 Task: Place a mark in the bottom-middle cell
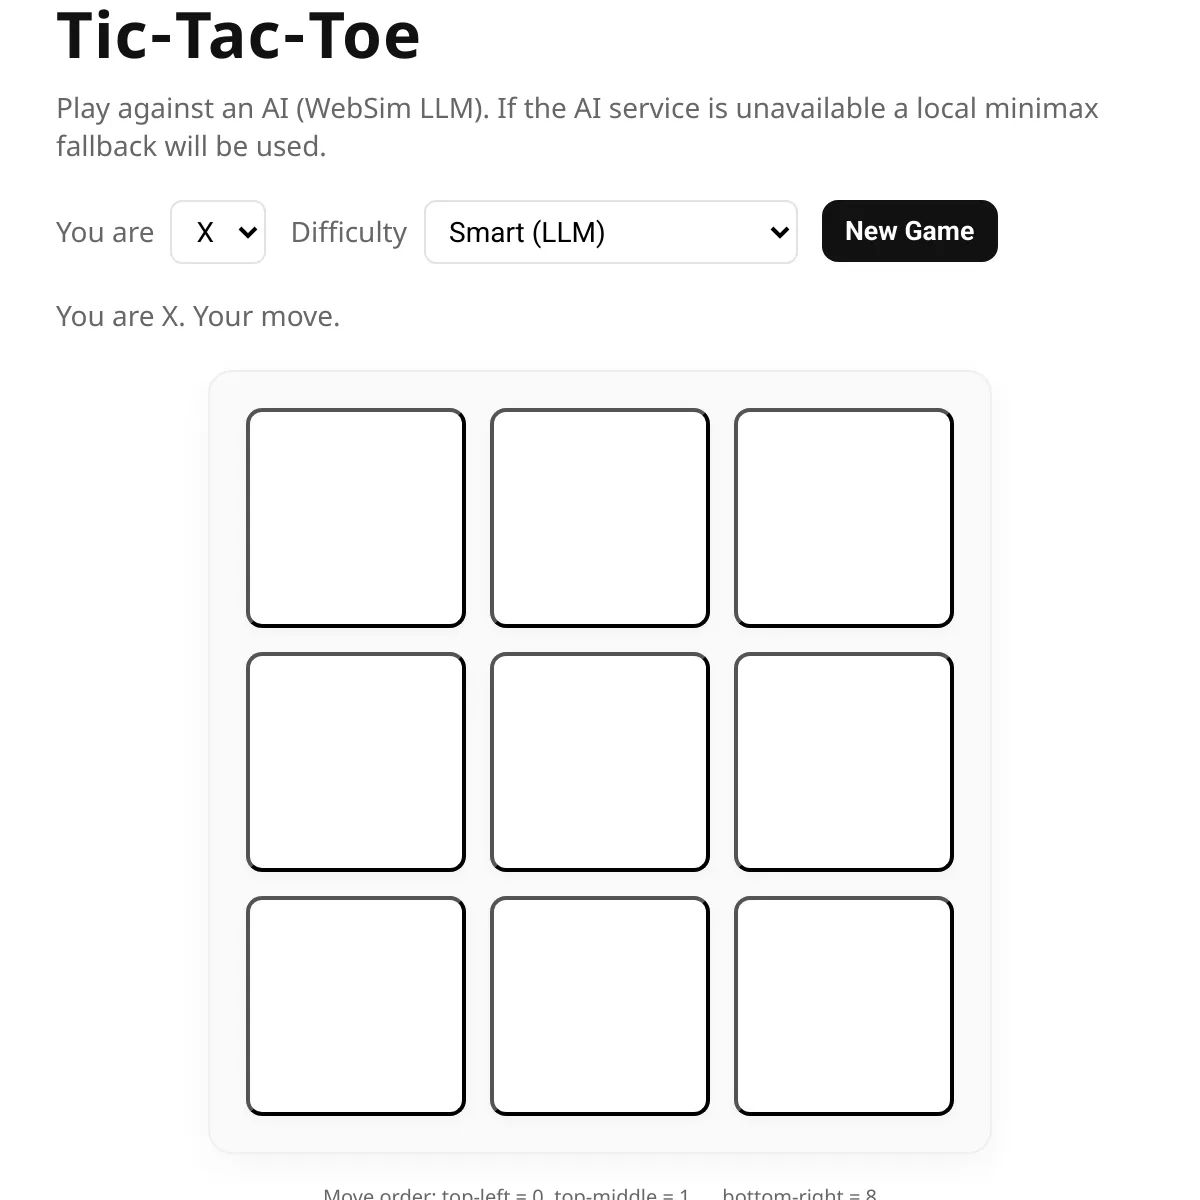[600, 1006]
